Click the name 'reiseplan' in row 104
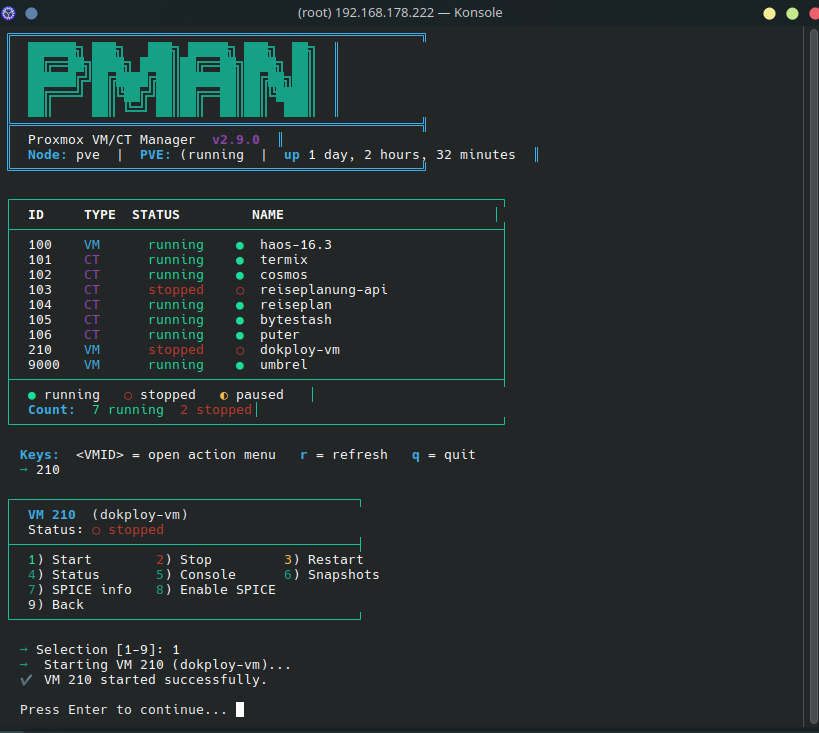The height and width of the screenshot is (733, 819). (x=296, y=305)
